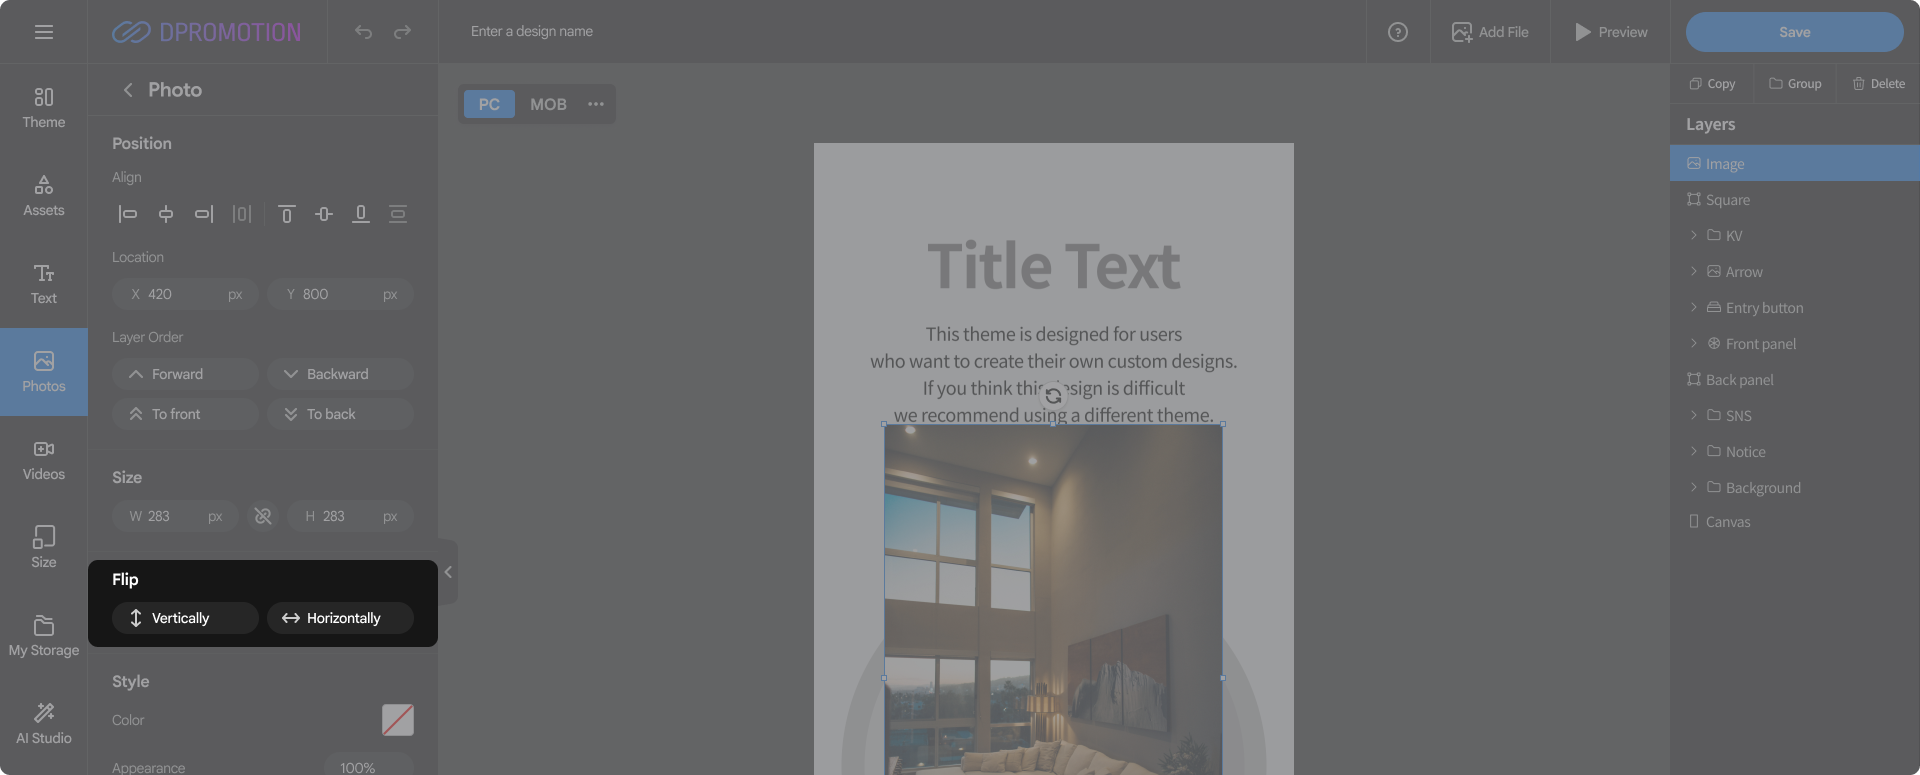1920x775 pixels.
Task: Open AI Studio in the sidebar
Action: click(44, 724)
